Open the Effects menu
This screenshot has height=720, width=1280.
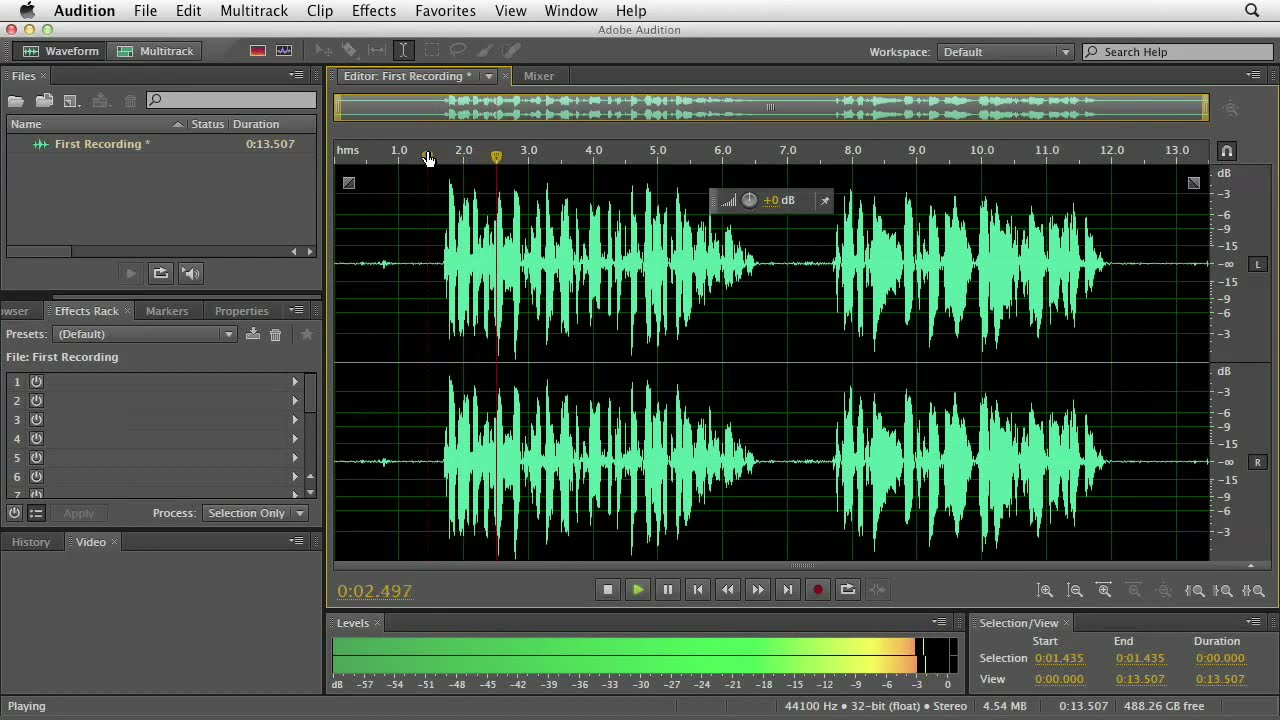coord(373,11)
